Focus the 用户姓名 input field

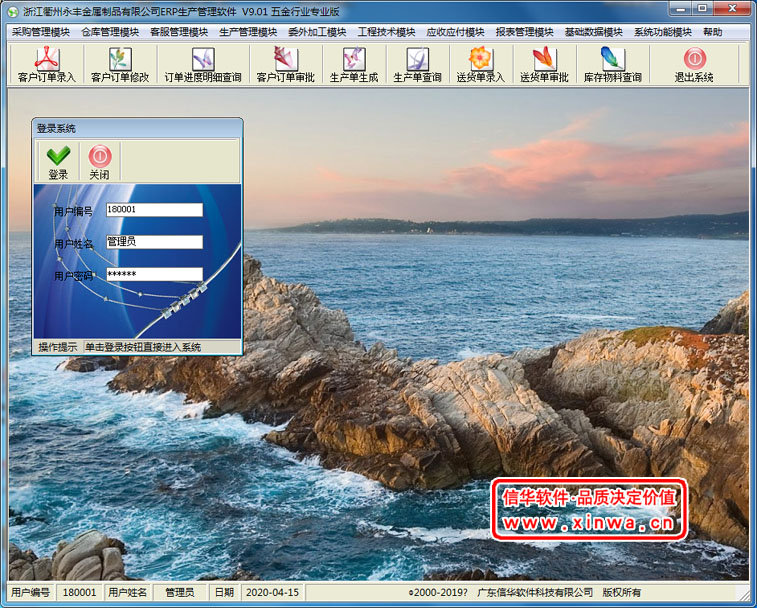154,242
